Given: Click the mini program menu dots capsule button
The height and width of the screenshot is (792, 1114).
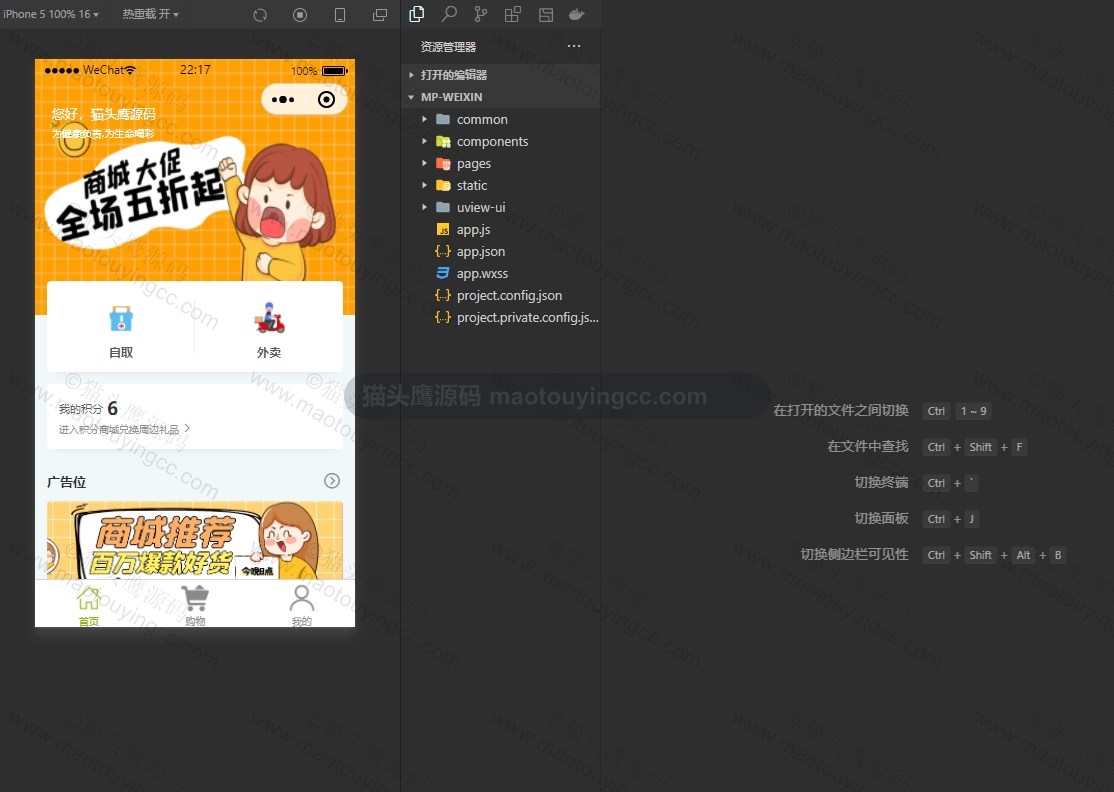Looking at the screenshot, I should pos(283,99).
